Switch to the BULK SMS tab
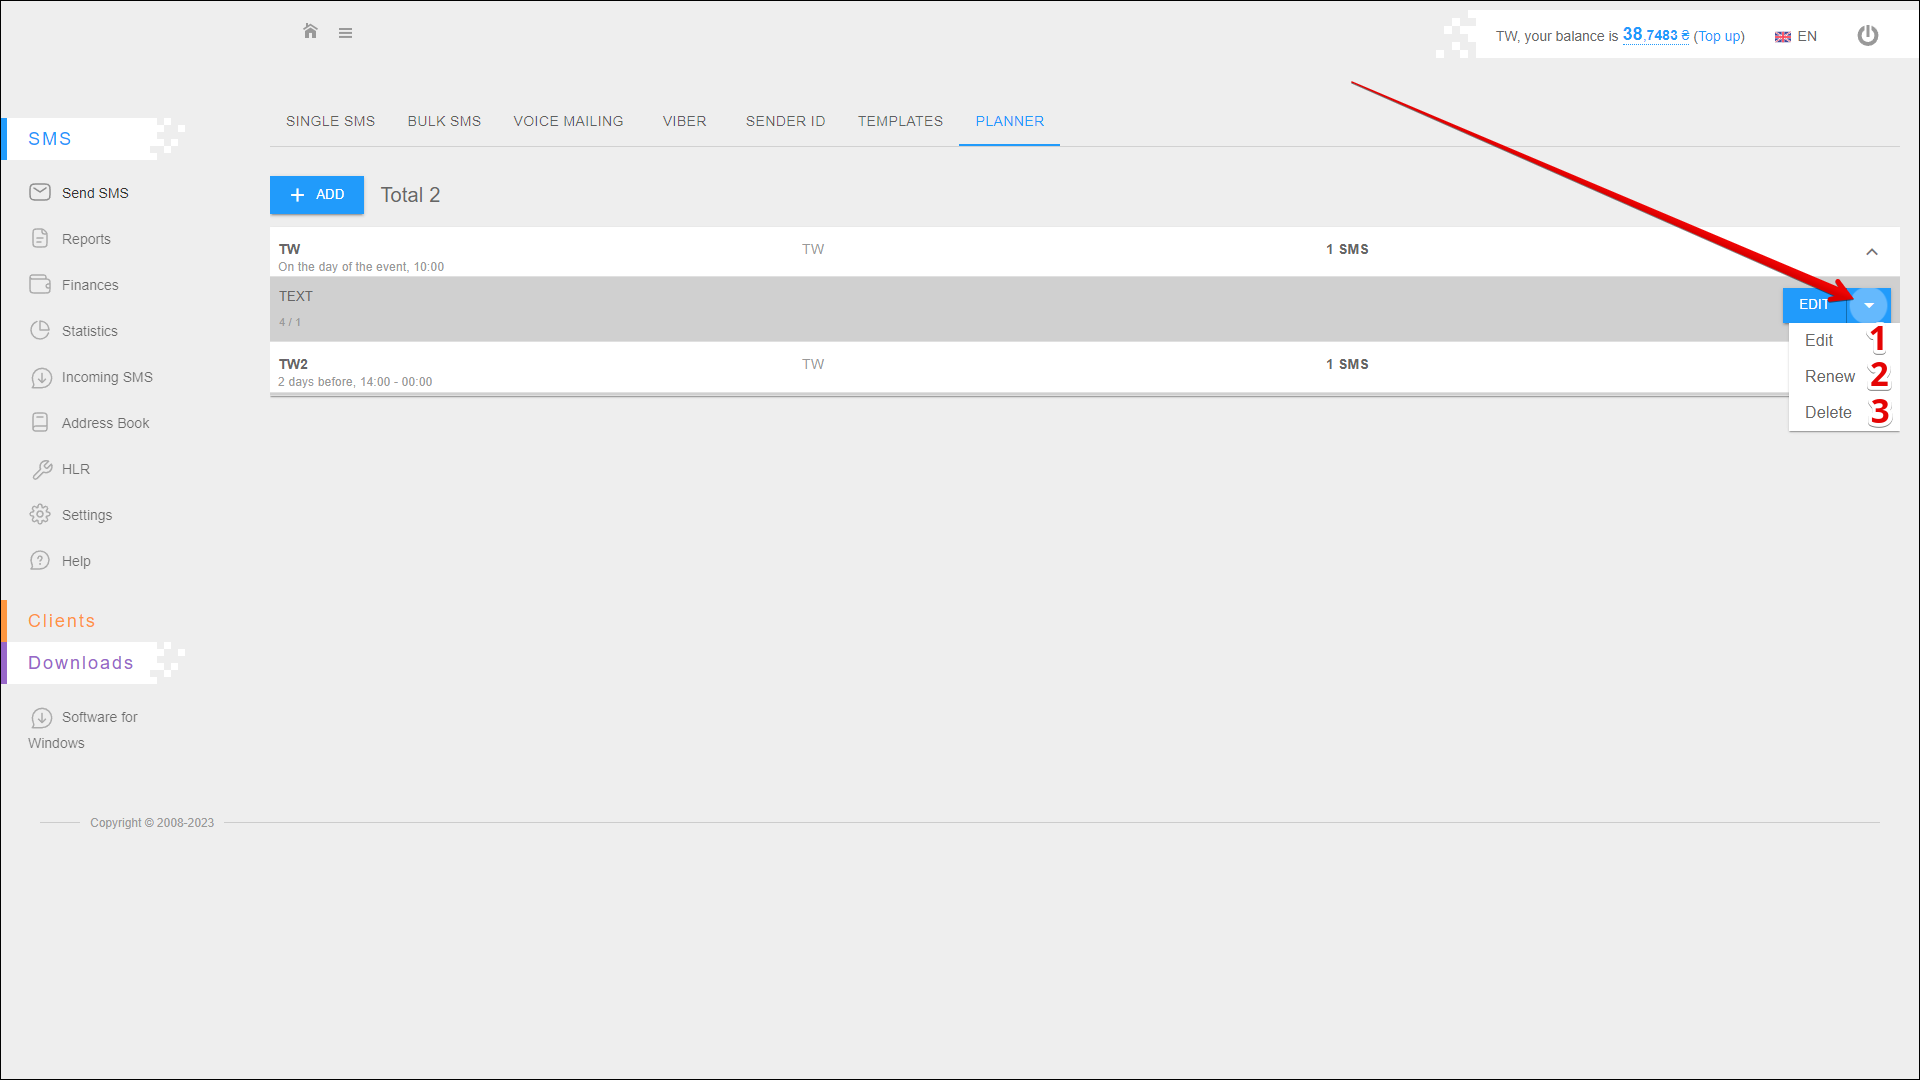The height and width of the screenshot is (1080, 1920). [x=444, y=121]
